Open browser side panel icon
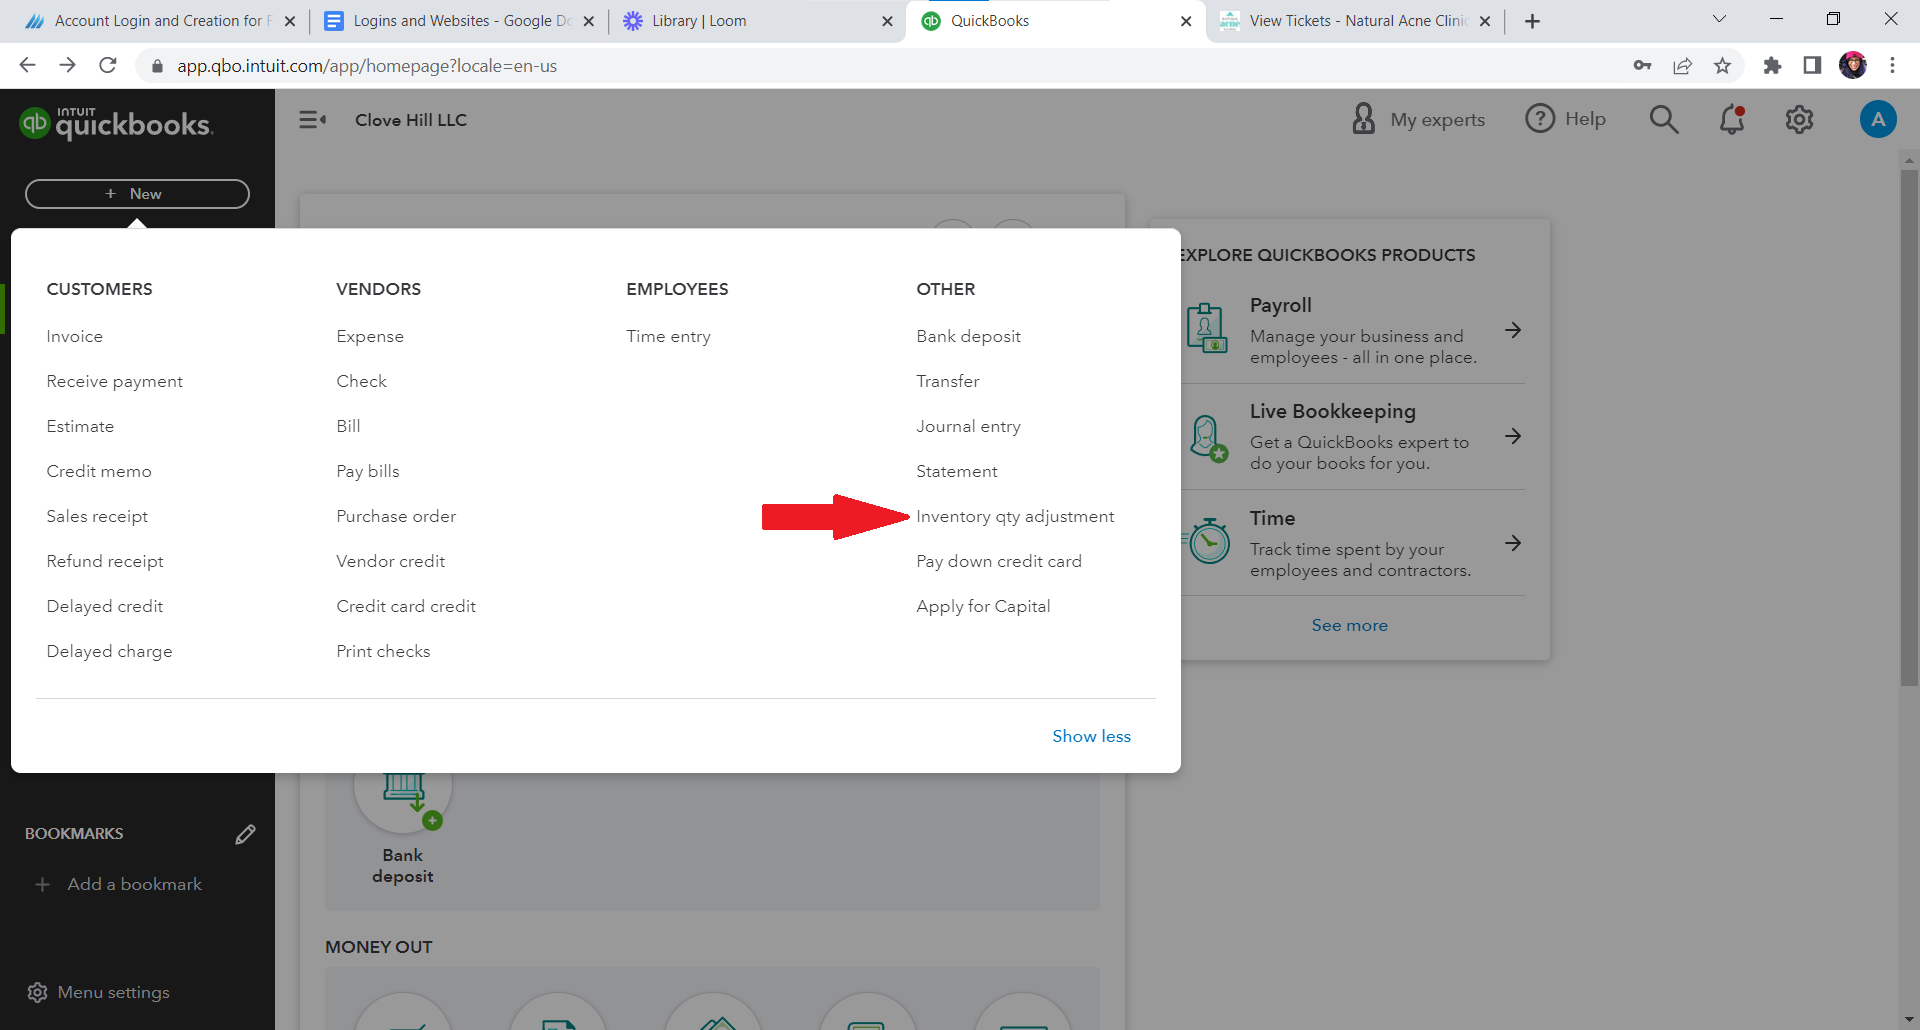Image resolution: width=1920 pixels, height=1030 pixels. 1812,66
